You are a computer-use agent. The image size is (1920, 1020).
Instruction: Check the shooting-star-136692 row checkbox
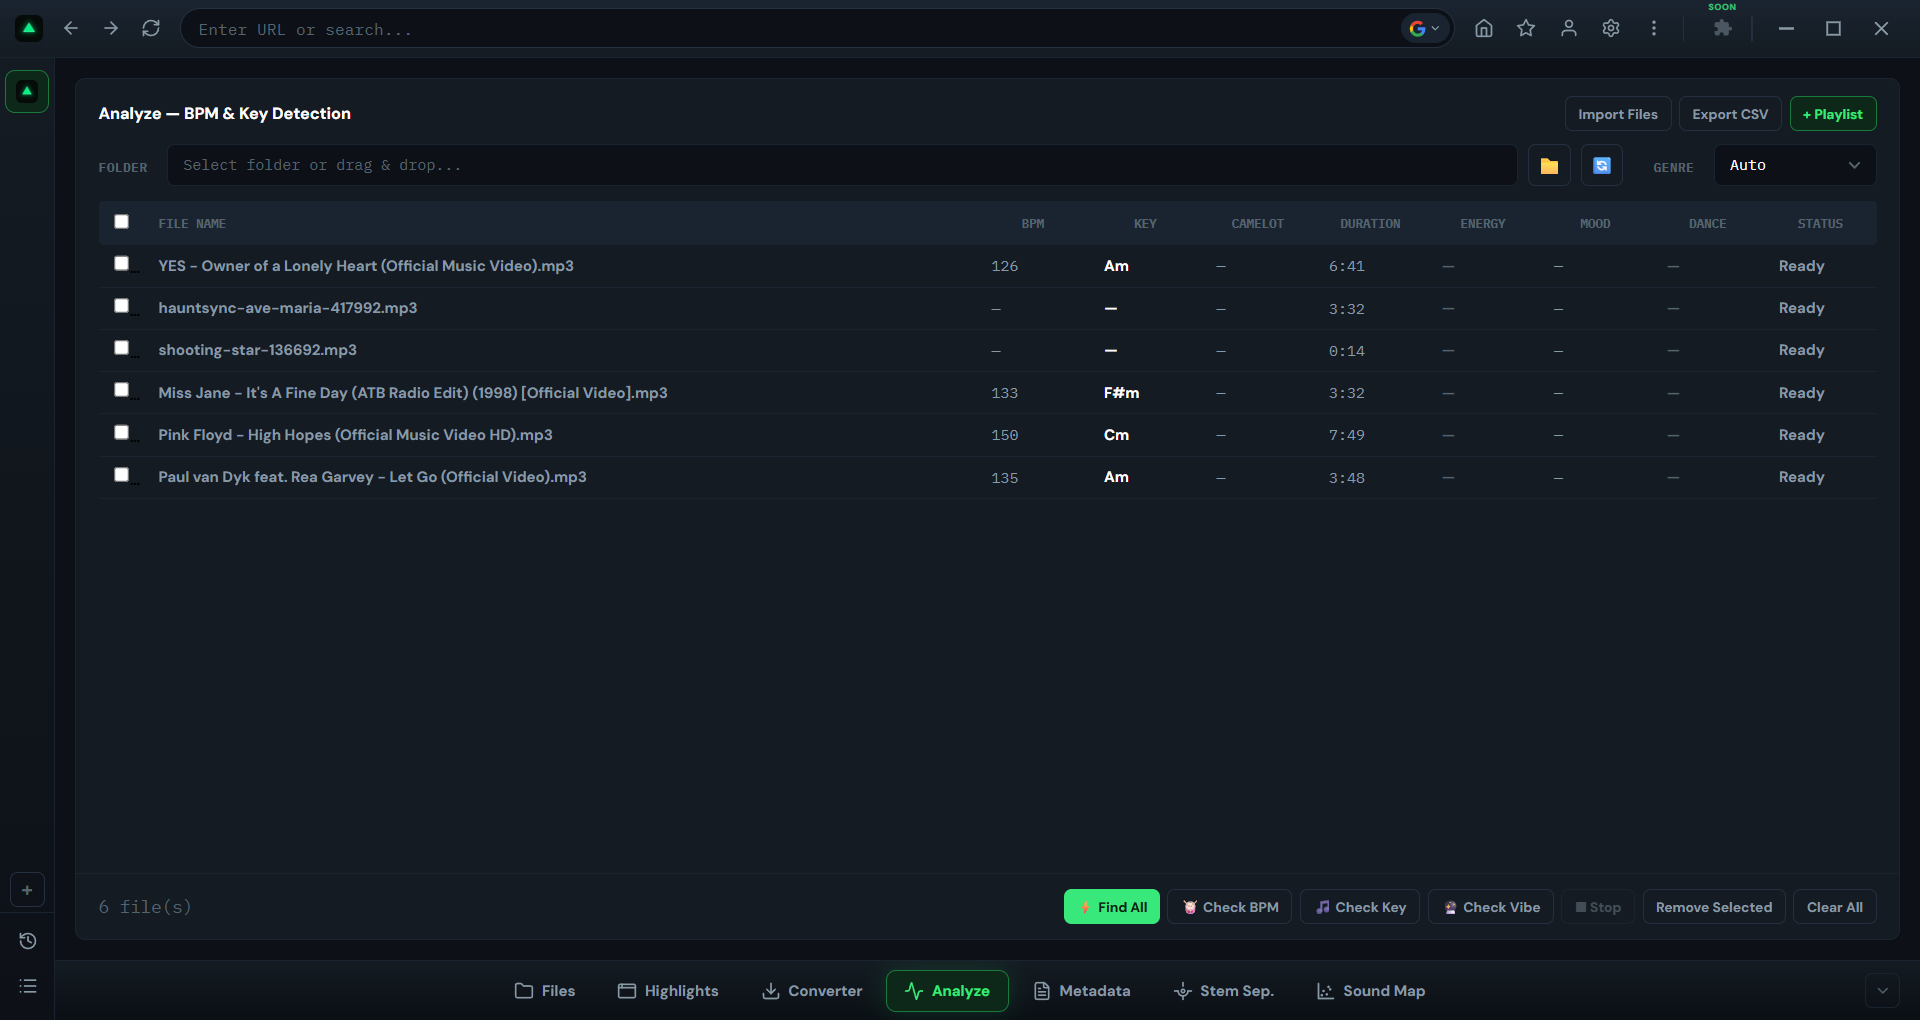coord(121,348)
